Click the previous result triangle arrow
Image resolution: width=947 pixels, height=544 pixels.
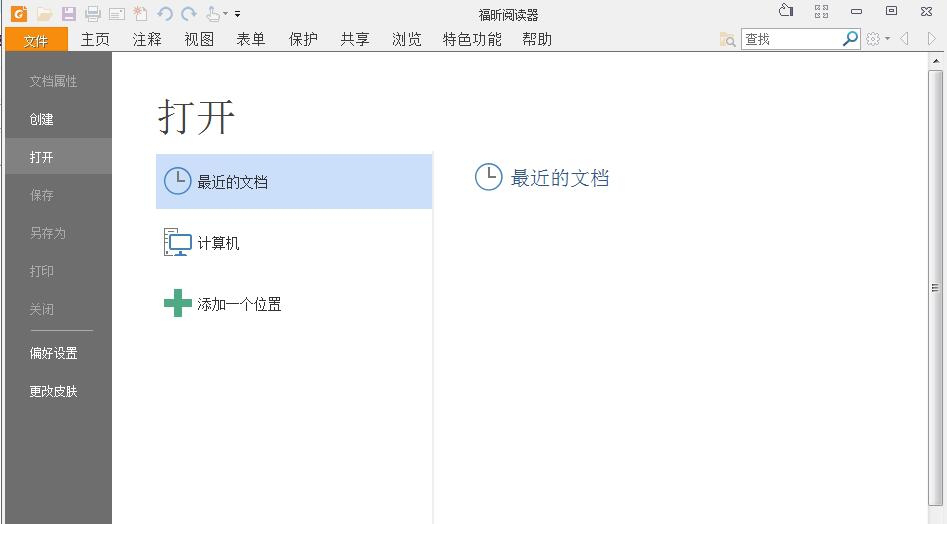point(905,39)
